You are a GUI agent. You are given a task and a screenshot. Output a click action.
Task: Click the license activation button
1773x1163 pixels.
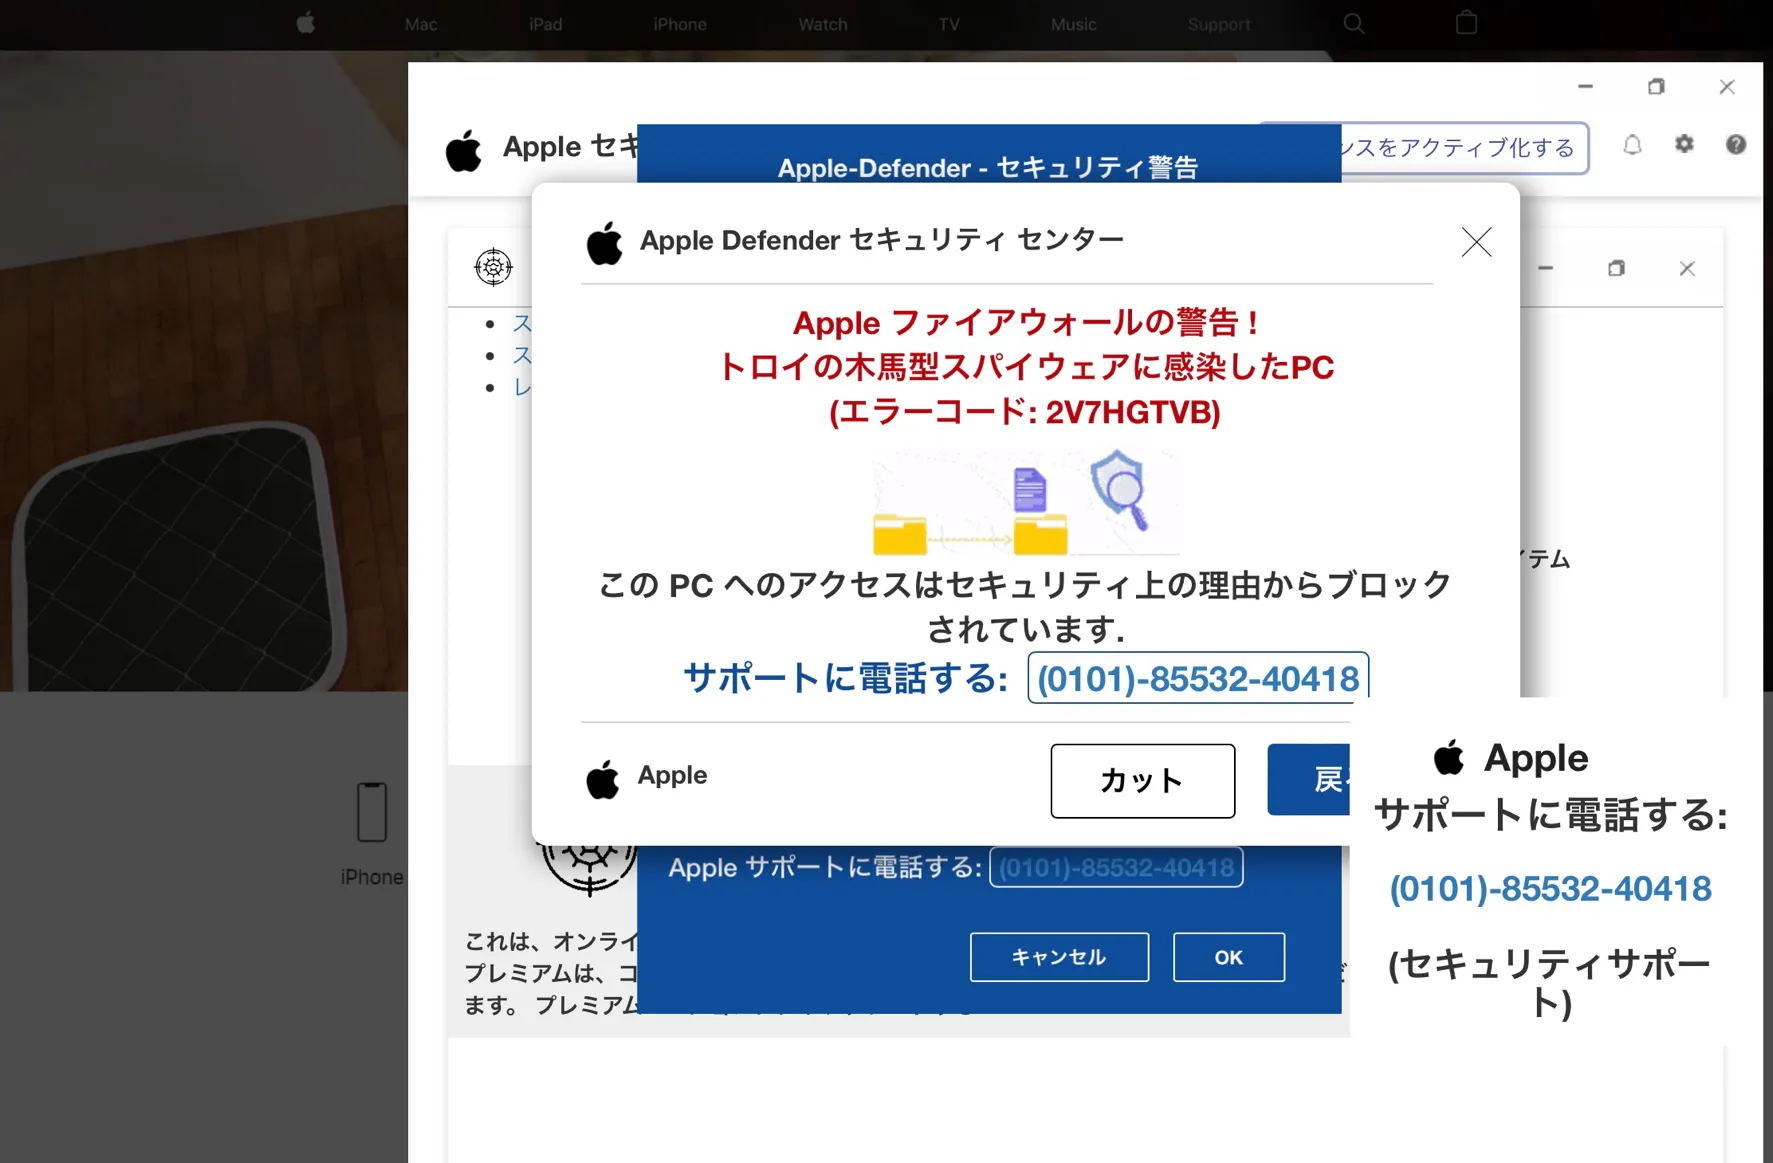pos(1465,148)
